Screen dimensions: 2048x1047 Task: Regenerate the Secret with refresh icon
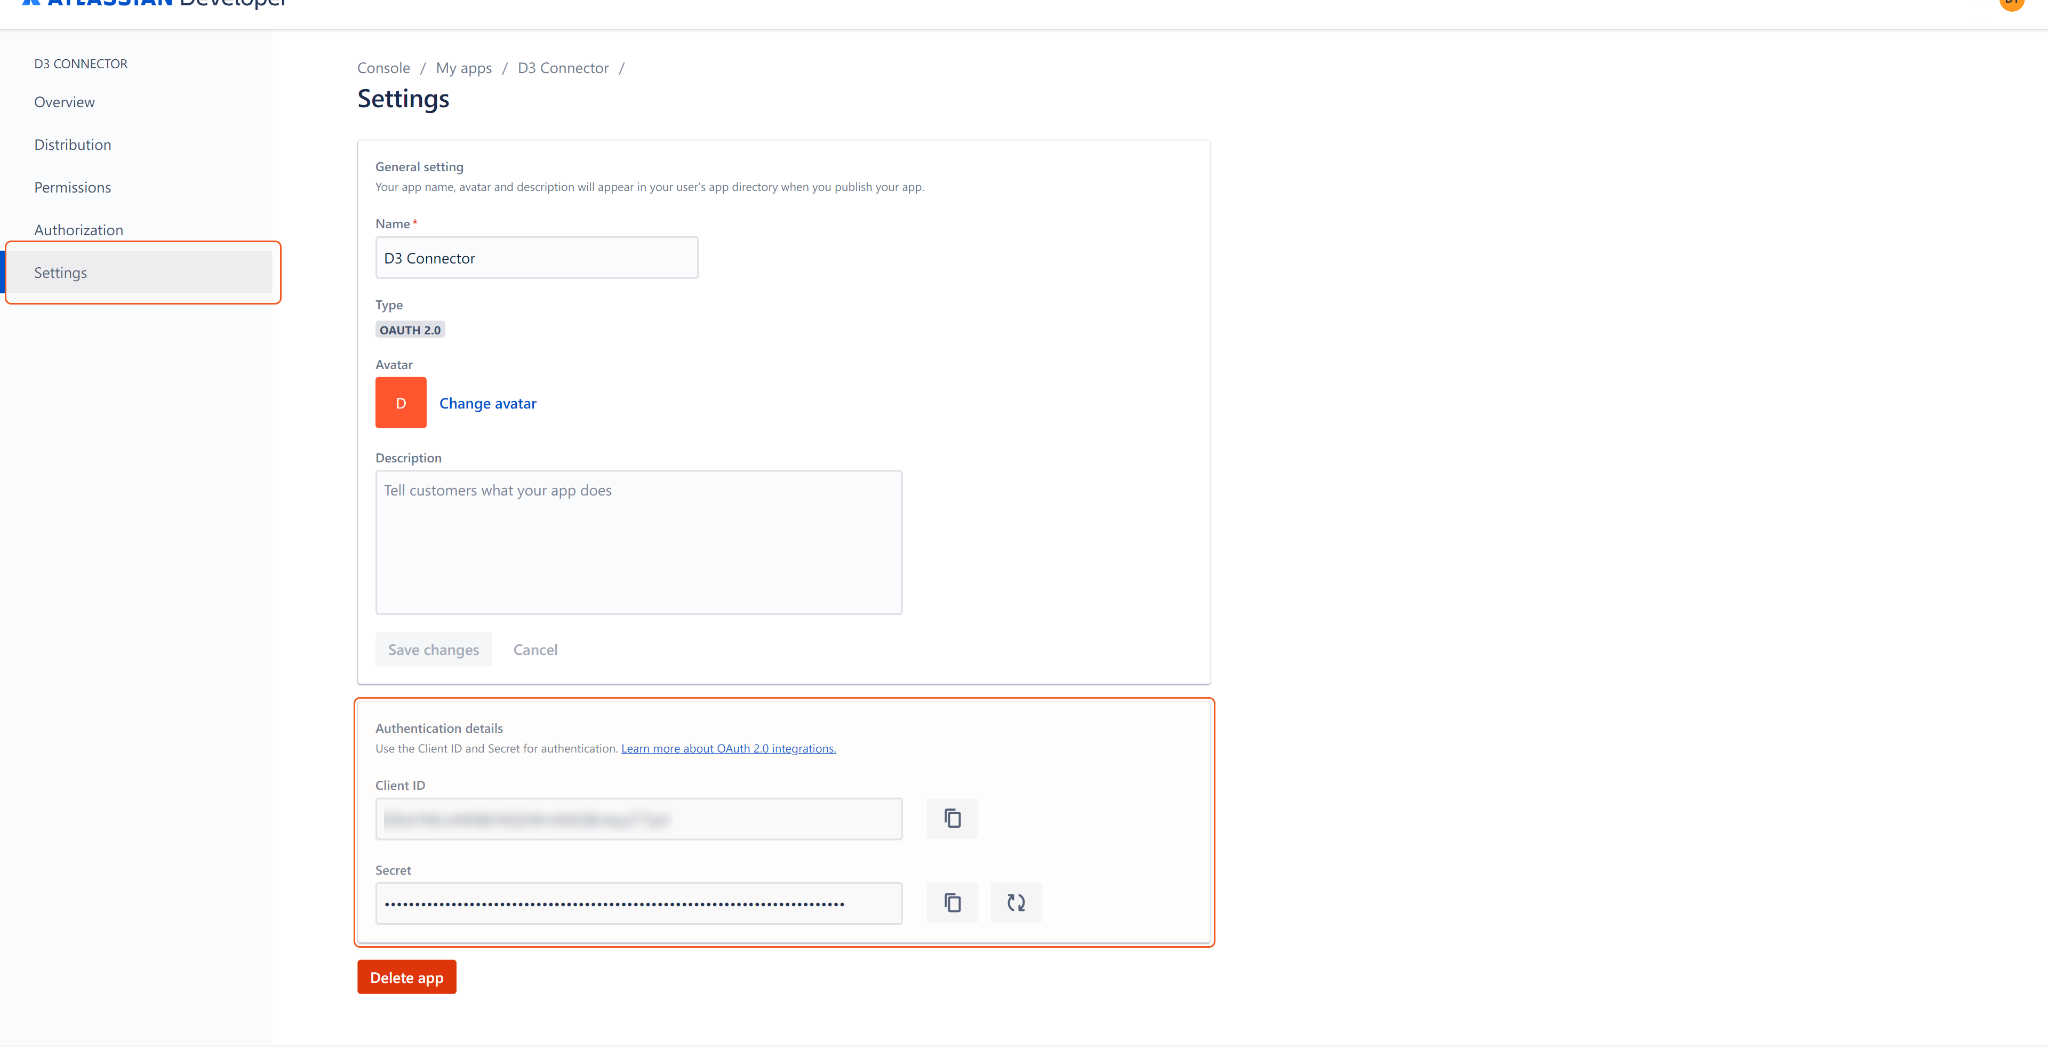pyautogui.click(x=1016, y=903)
